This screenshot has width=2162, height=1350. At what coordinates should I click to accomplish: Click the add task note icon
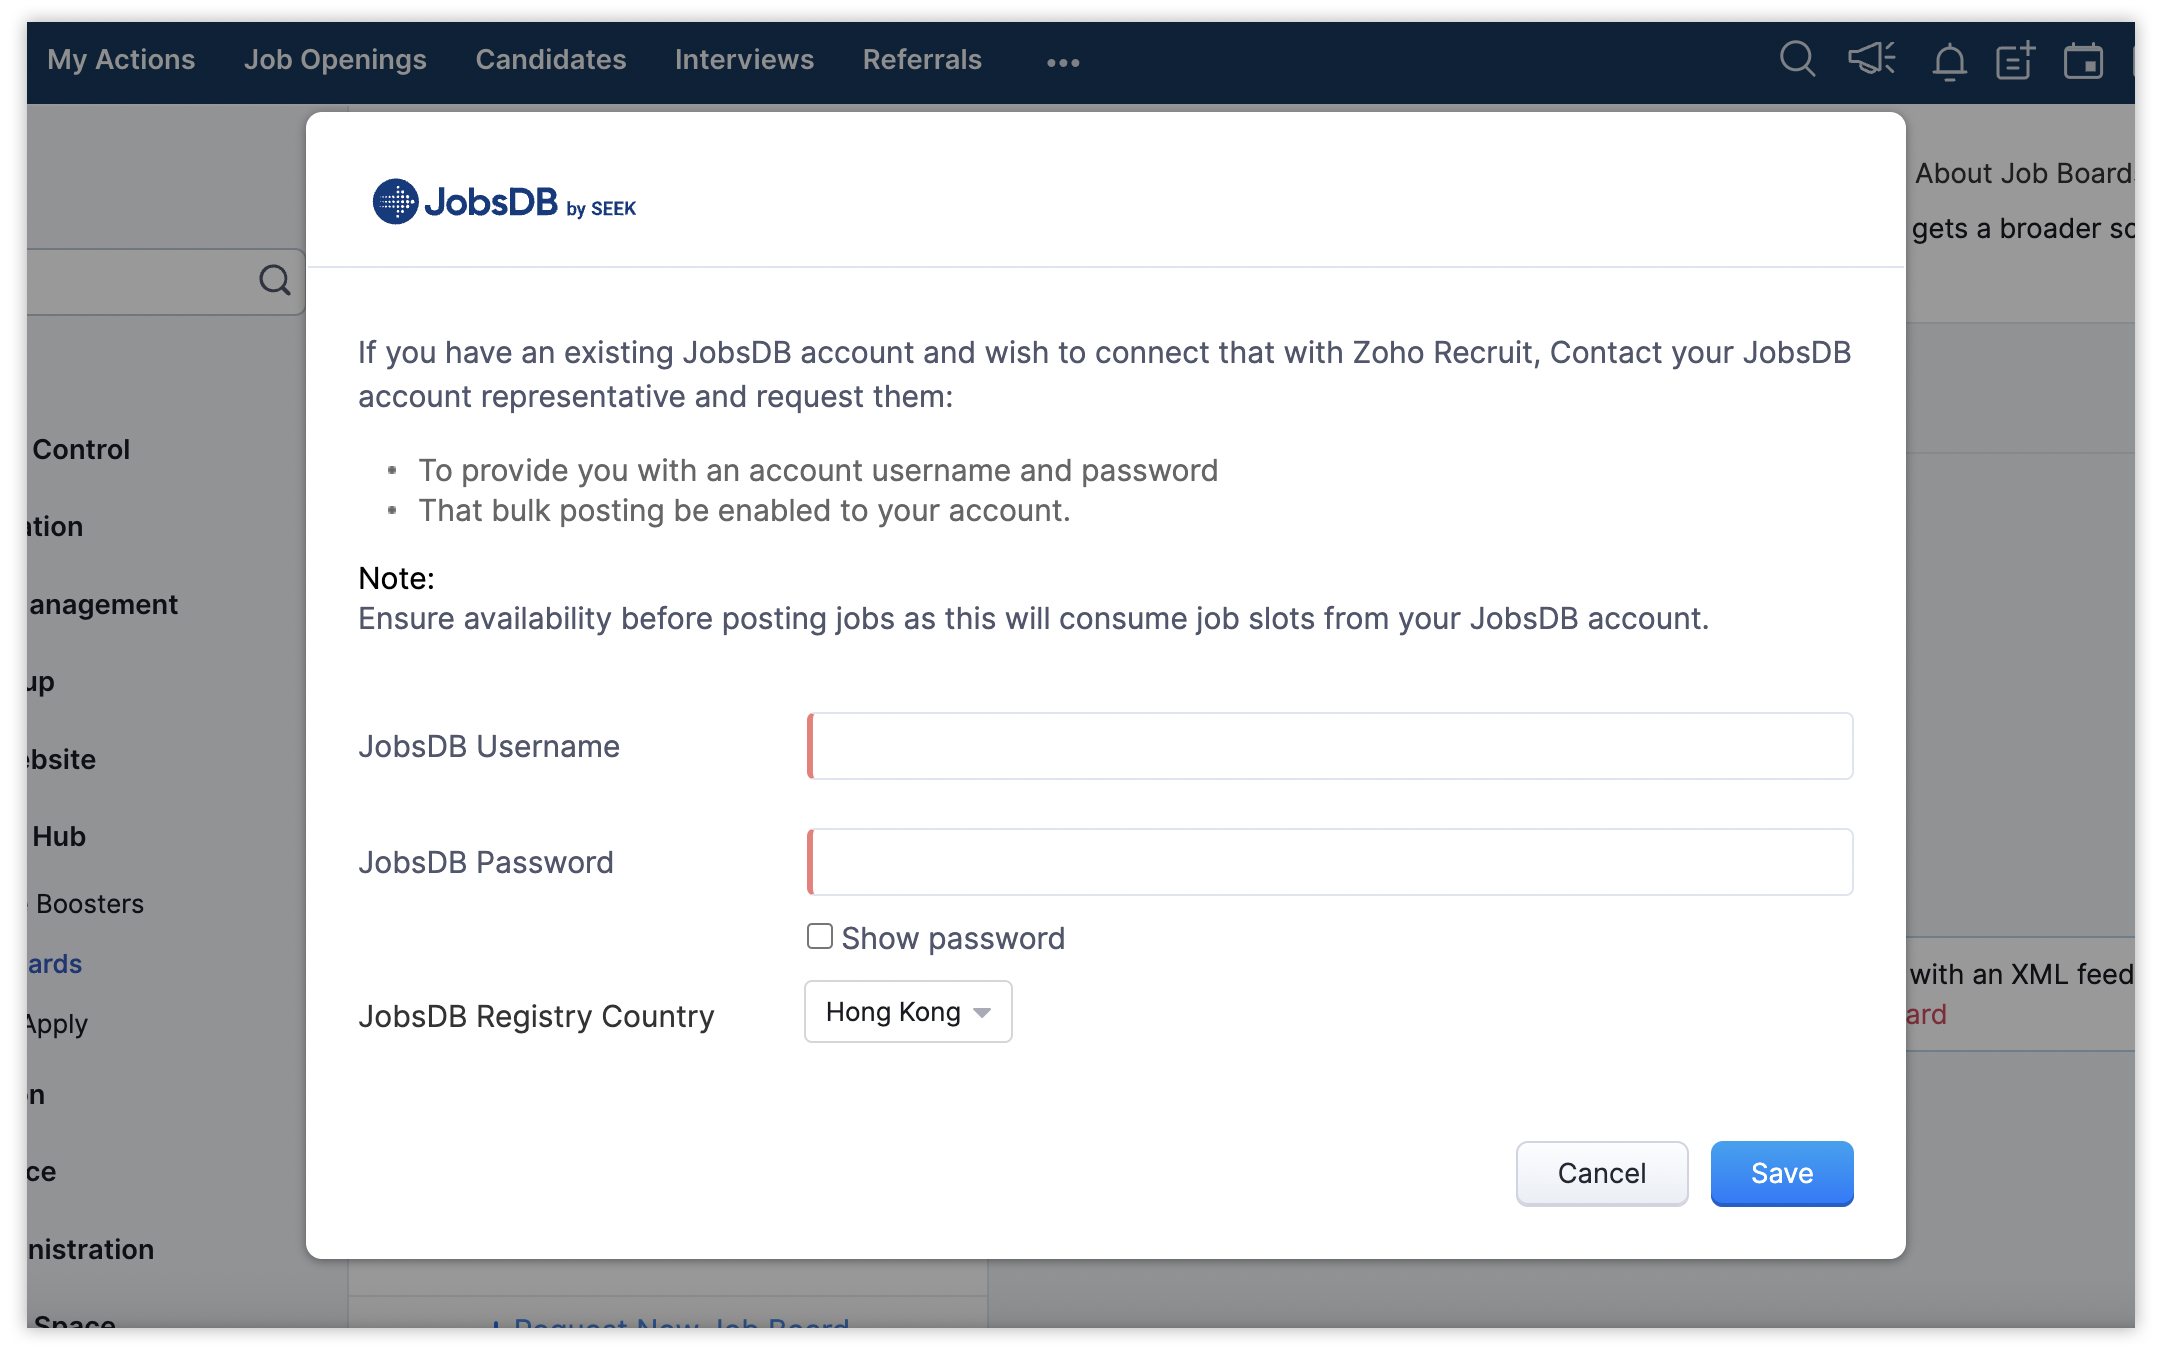click(x=2015, y=61)
